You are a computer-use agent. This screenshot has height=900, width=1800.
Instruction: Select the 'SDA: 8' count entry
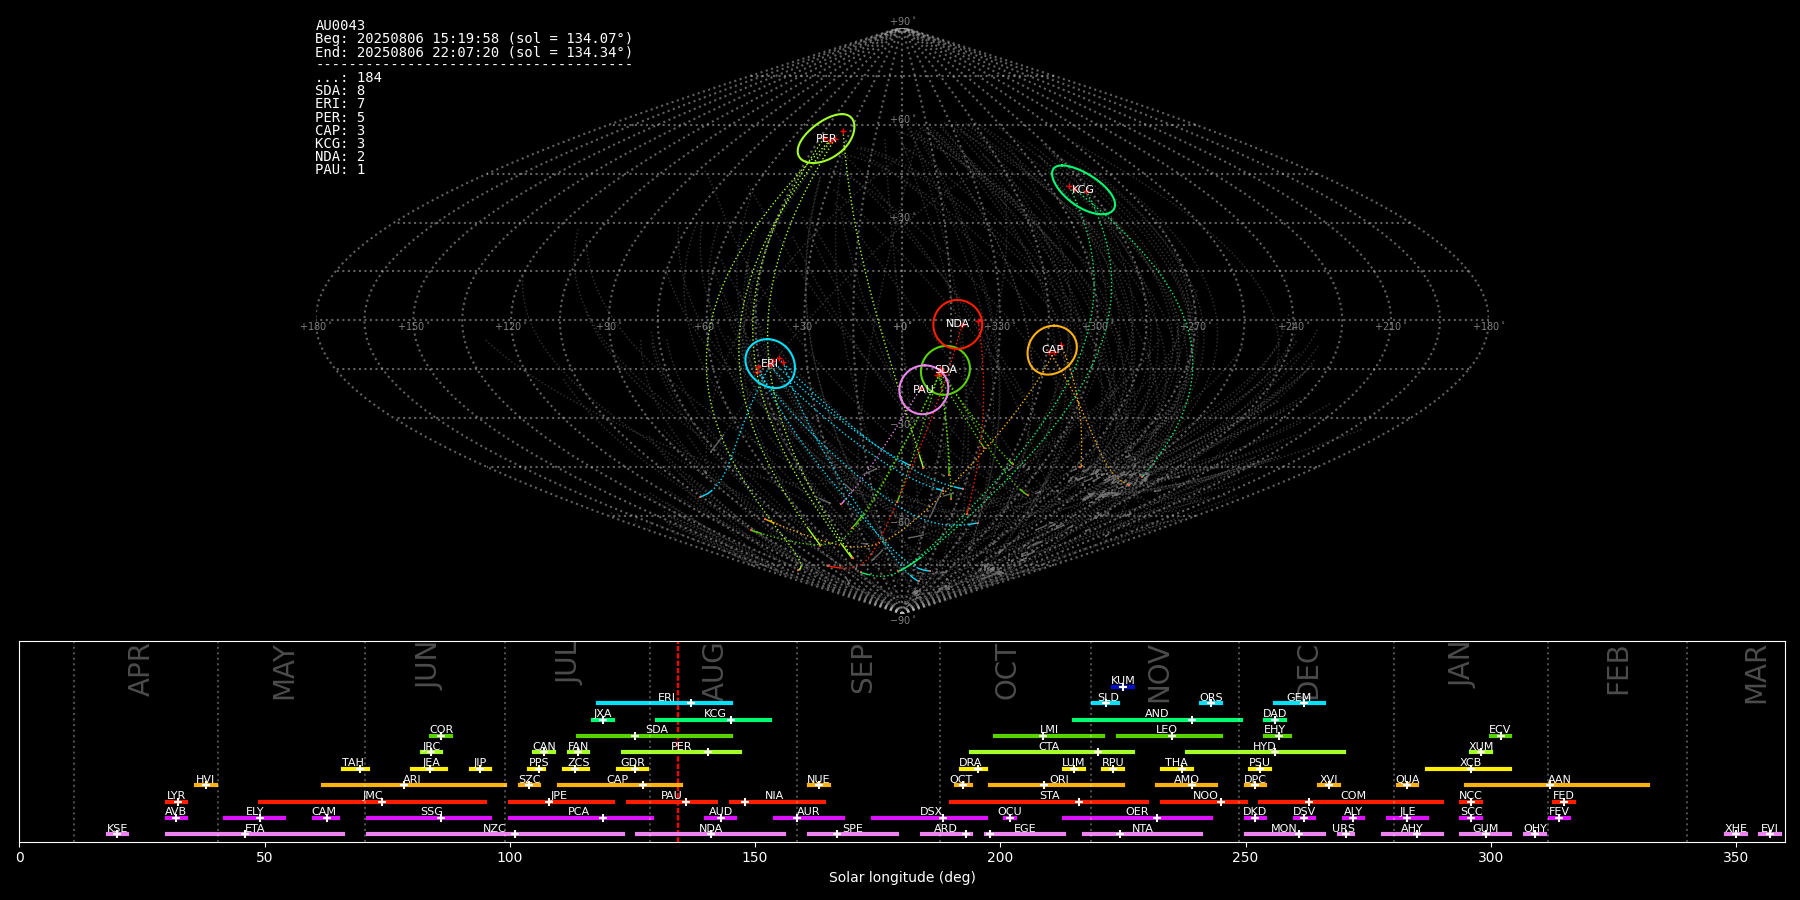[340, 91]
